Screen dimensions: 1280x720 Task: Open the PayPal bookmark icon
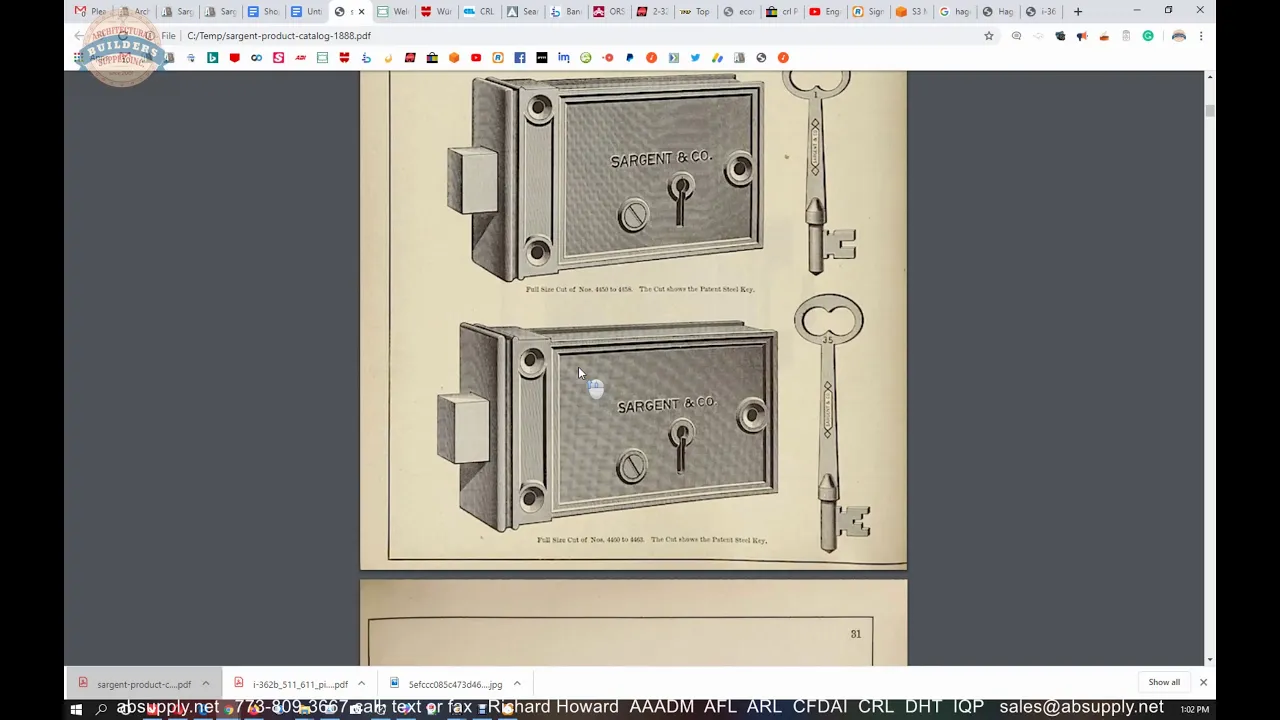(x=629, y=58)
